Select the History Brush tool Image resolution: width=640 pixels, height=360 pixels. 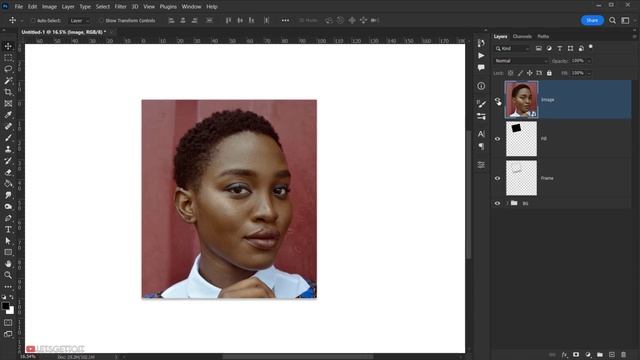click(8, 160)
